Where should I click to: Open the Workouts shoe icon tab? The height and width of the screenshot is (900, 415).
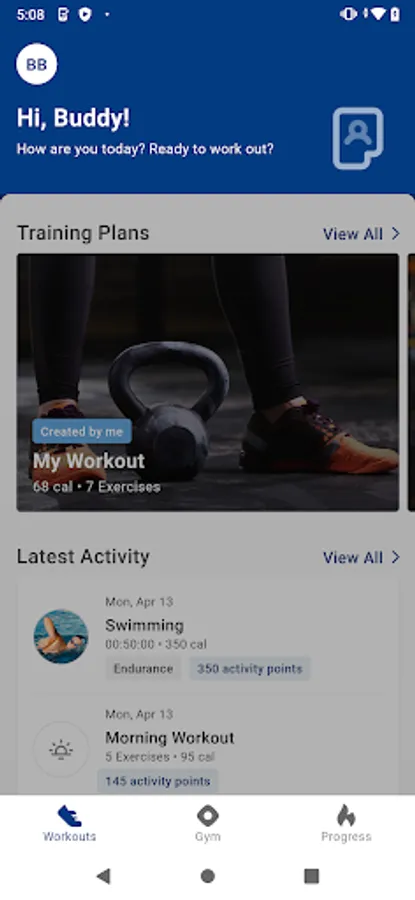(x=69, y=816)
